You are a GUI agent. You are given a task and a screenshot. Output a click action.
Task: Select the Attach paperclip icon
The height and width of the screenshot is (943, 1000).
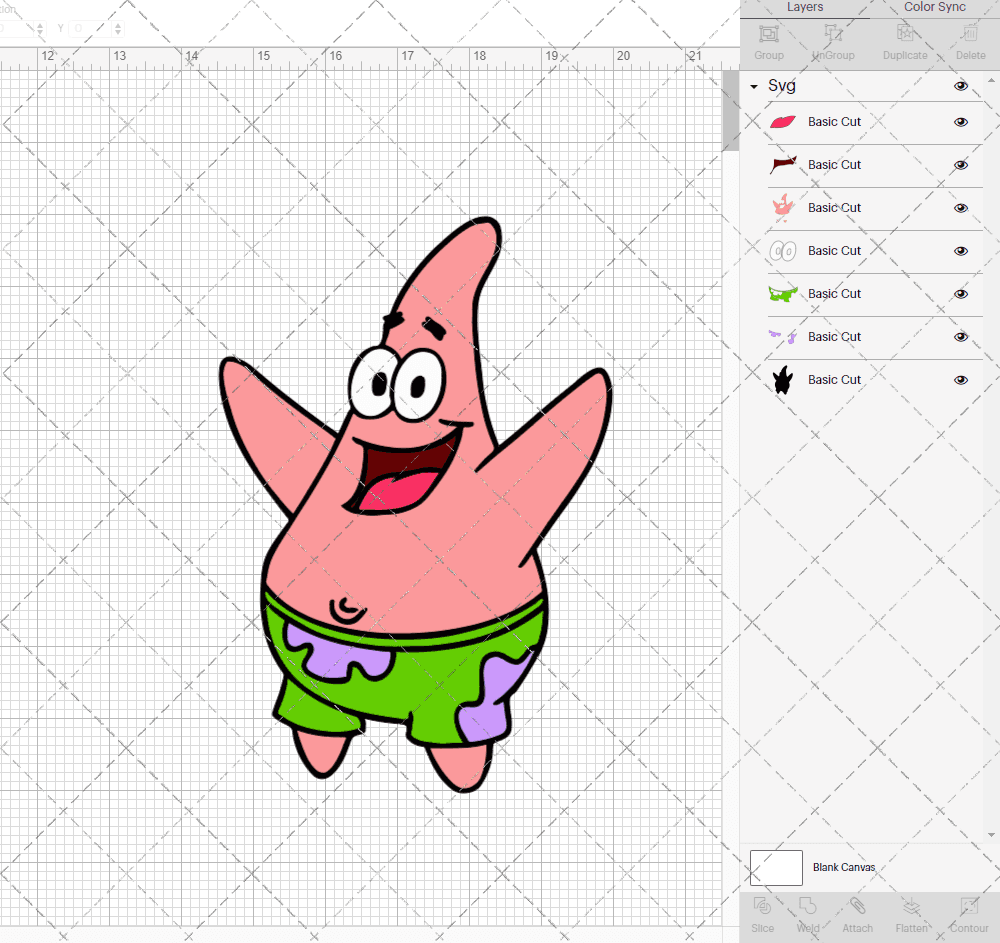[857, 906]
